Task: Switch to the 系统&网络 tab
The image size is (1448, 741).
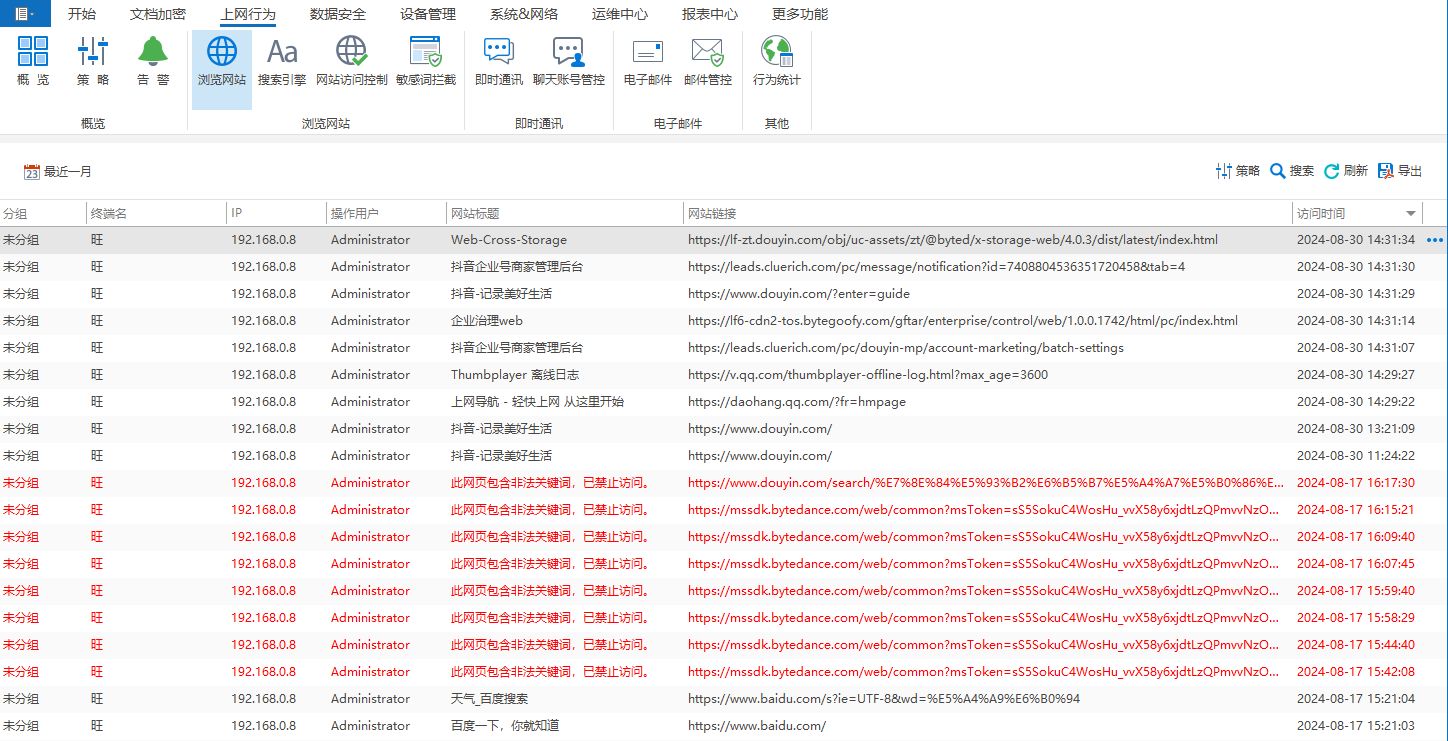Action: (524, 14)
